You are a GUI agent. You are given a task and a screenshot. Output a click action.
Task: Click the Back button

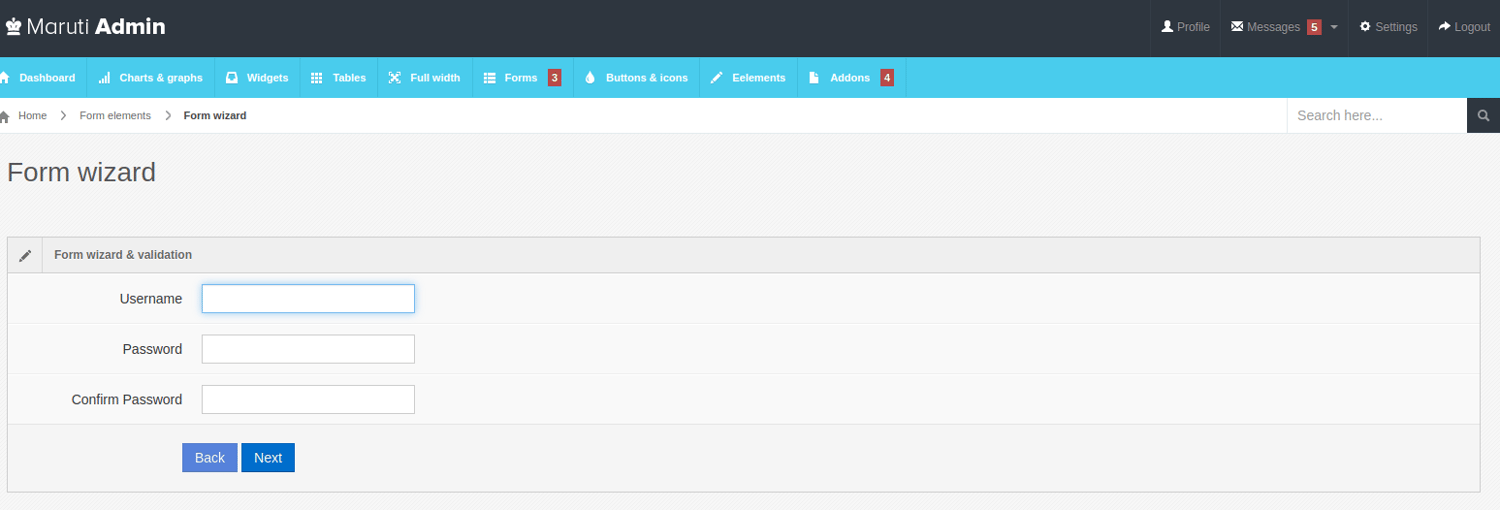click(x=210, y=458)
